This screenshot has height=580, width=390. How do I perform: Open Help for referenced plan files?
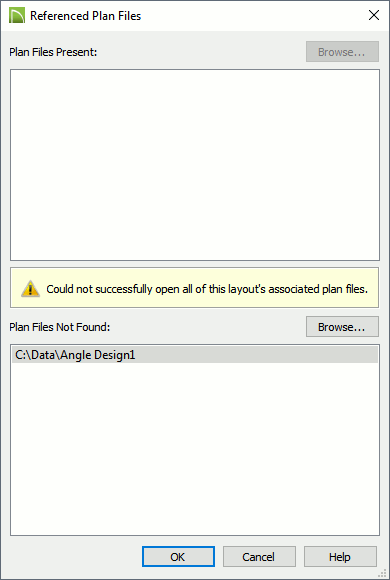pyautogui.click(x=340, y=557)
